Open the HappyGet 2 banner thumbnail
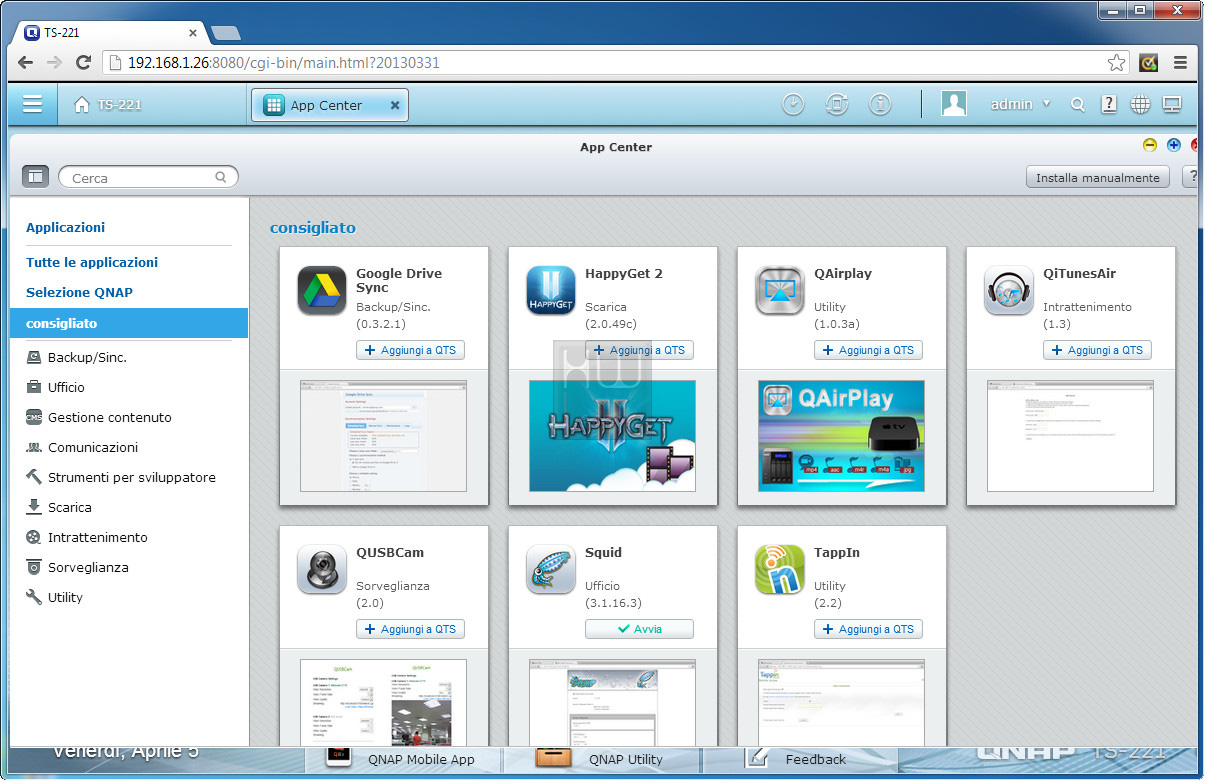 [612, 435]
